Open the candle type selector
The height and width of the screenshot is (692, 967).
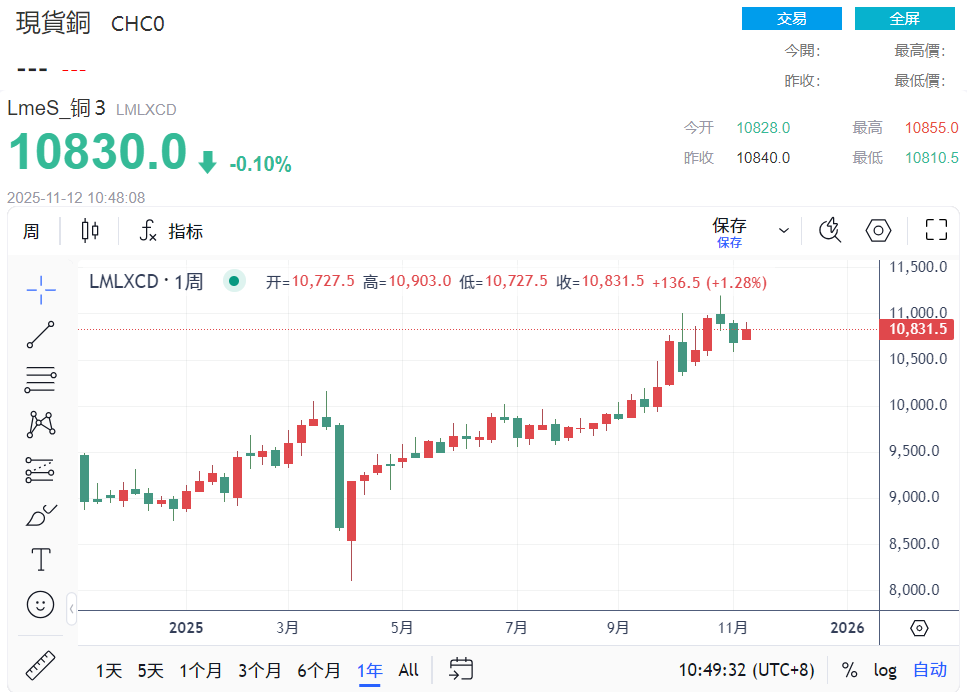[89, 230]
